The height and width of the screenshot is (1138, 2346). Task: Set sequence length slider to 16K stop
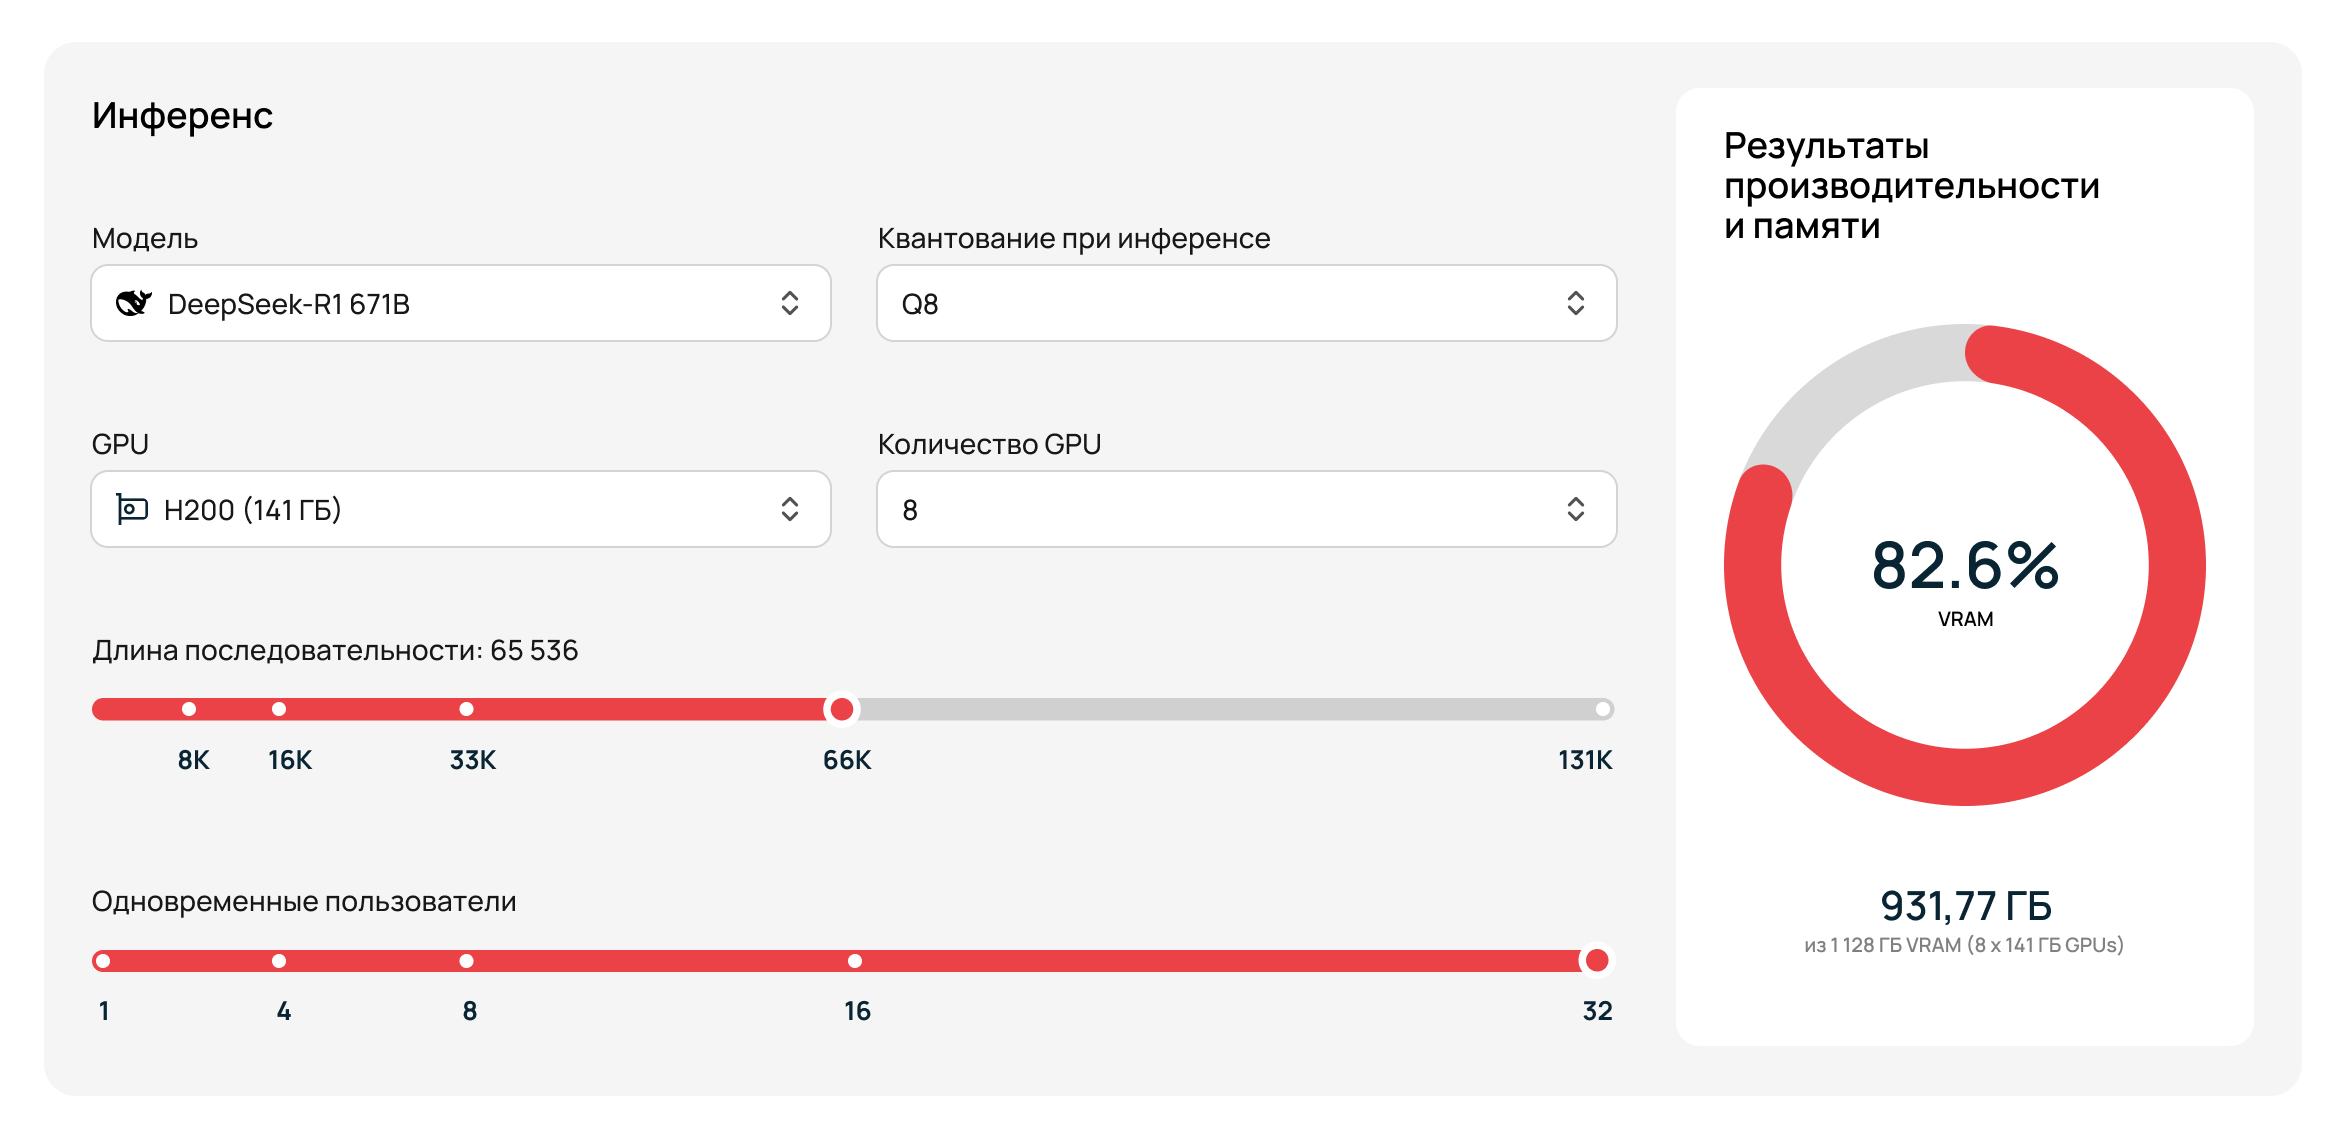pyautogui.click(x=279, y=709)
